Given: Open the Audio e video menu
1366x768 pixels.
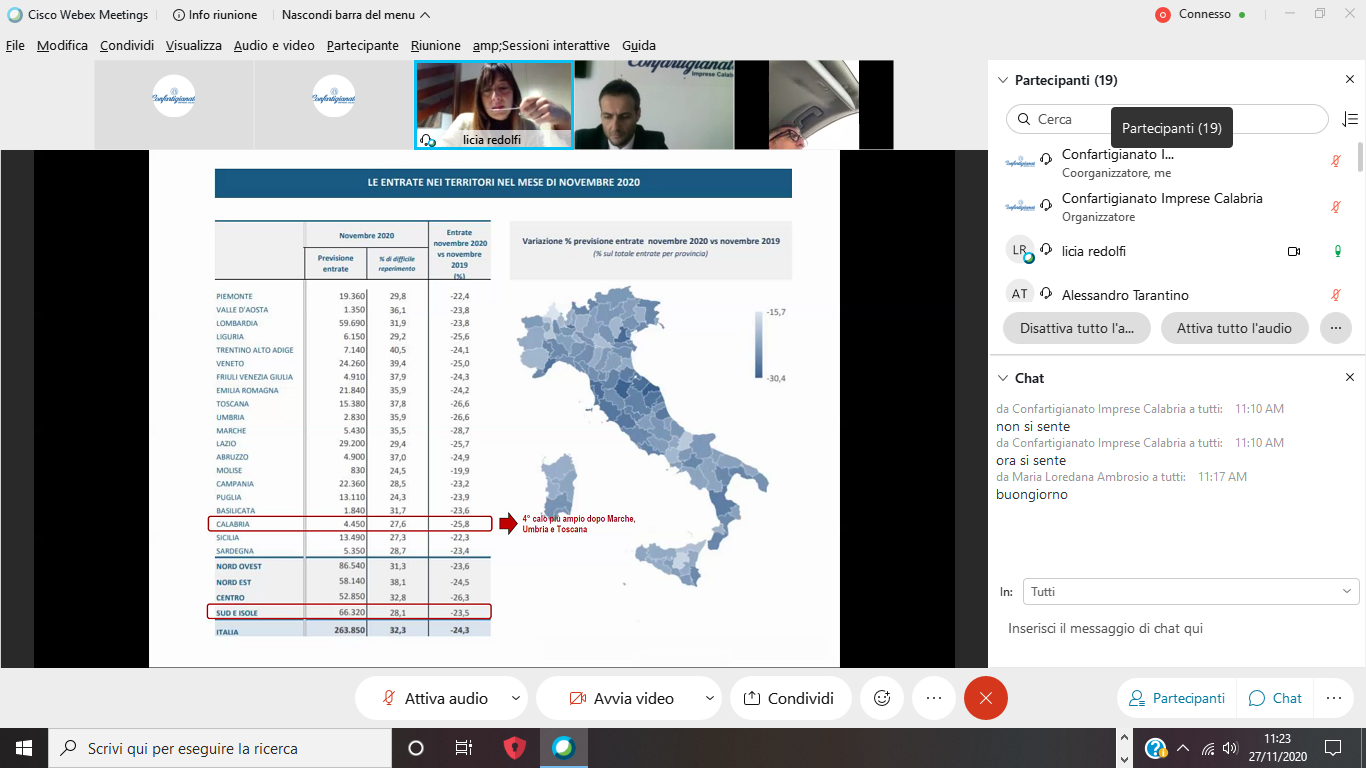Looking at the screenshot, I should [x=273, y=45].
